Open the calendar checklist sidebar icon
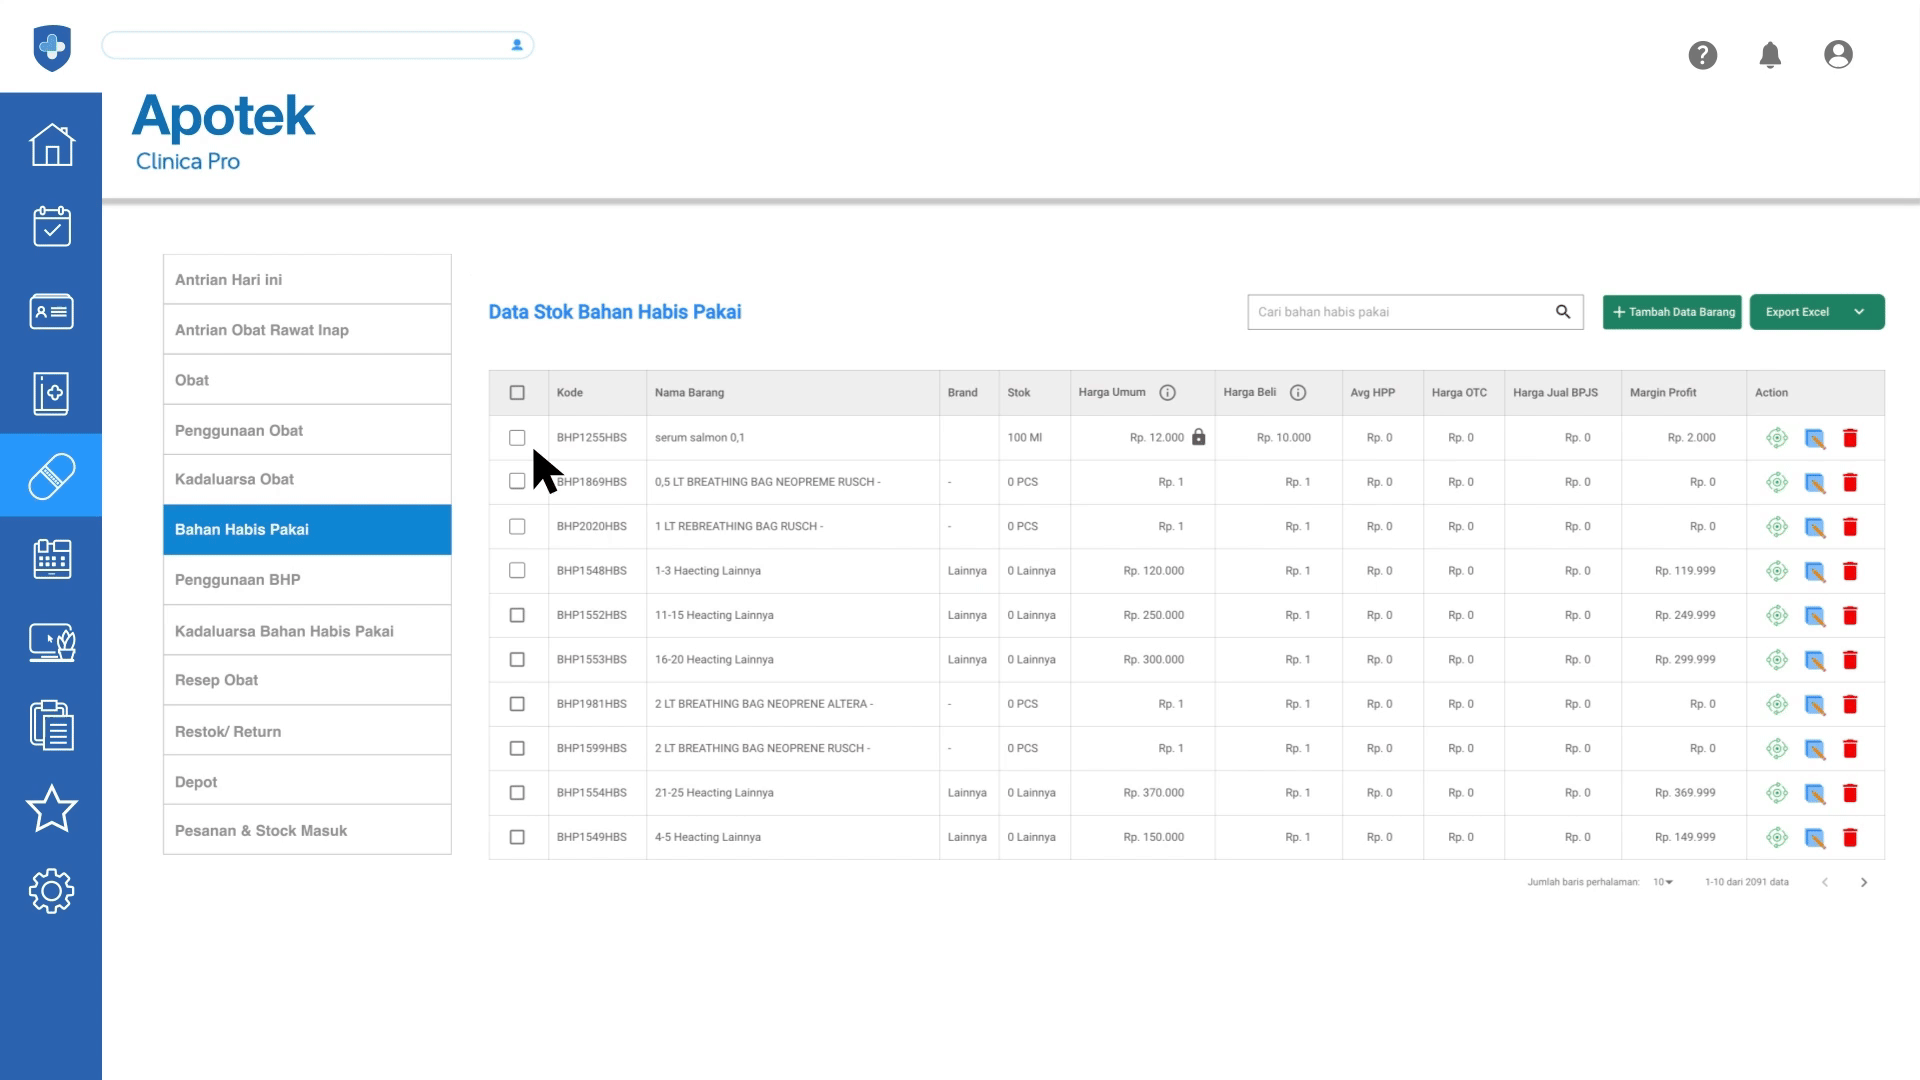 (x=51, y=227)
